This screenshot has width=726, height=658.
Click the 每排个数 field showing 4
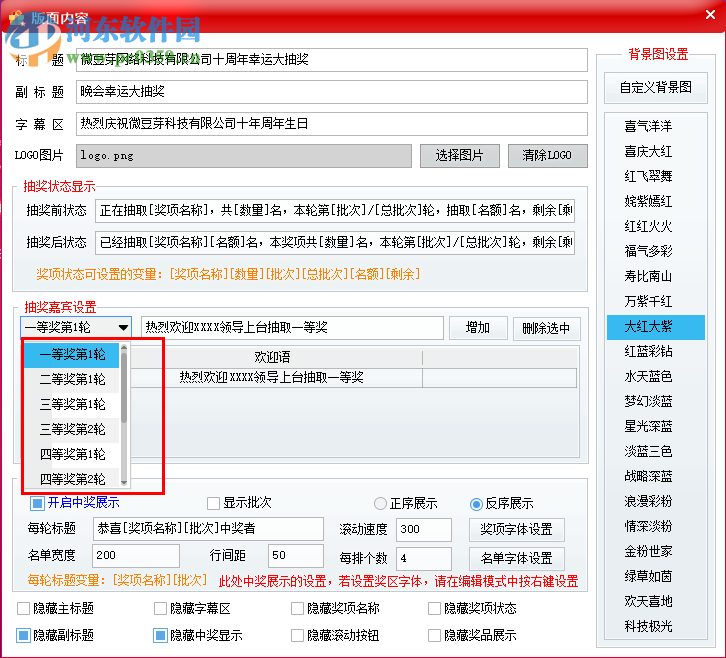point(424,558)
